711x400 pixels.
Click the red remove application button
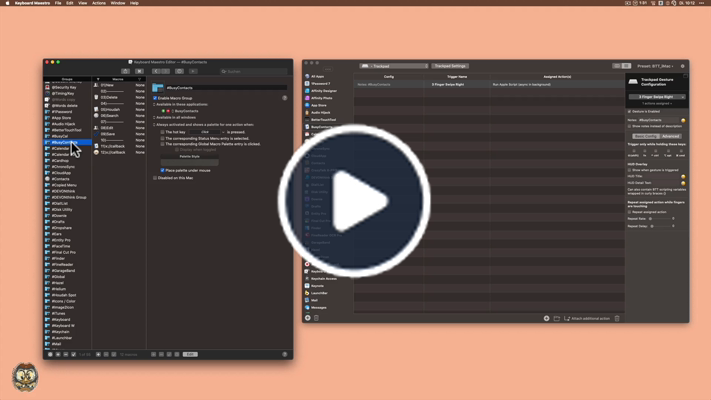[168, 111]
